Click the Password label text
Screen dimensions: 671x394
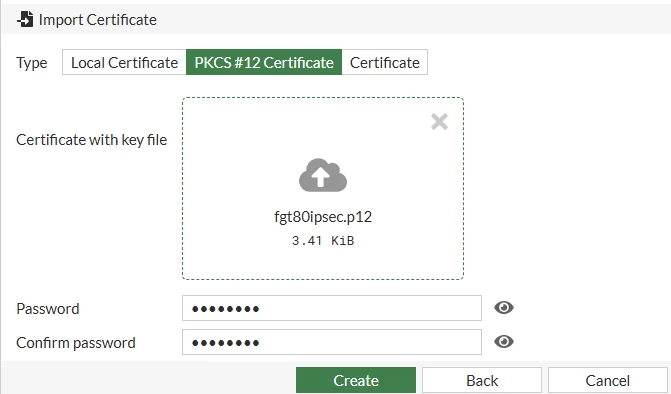48,308
